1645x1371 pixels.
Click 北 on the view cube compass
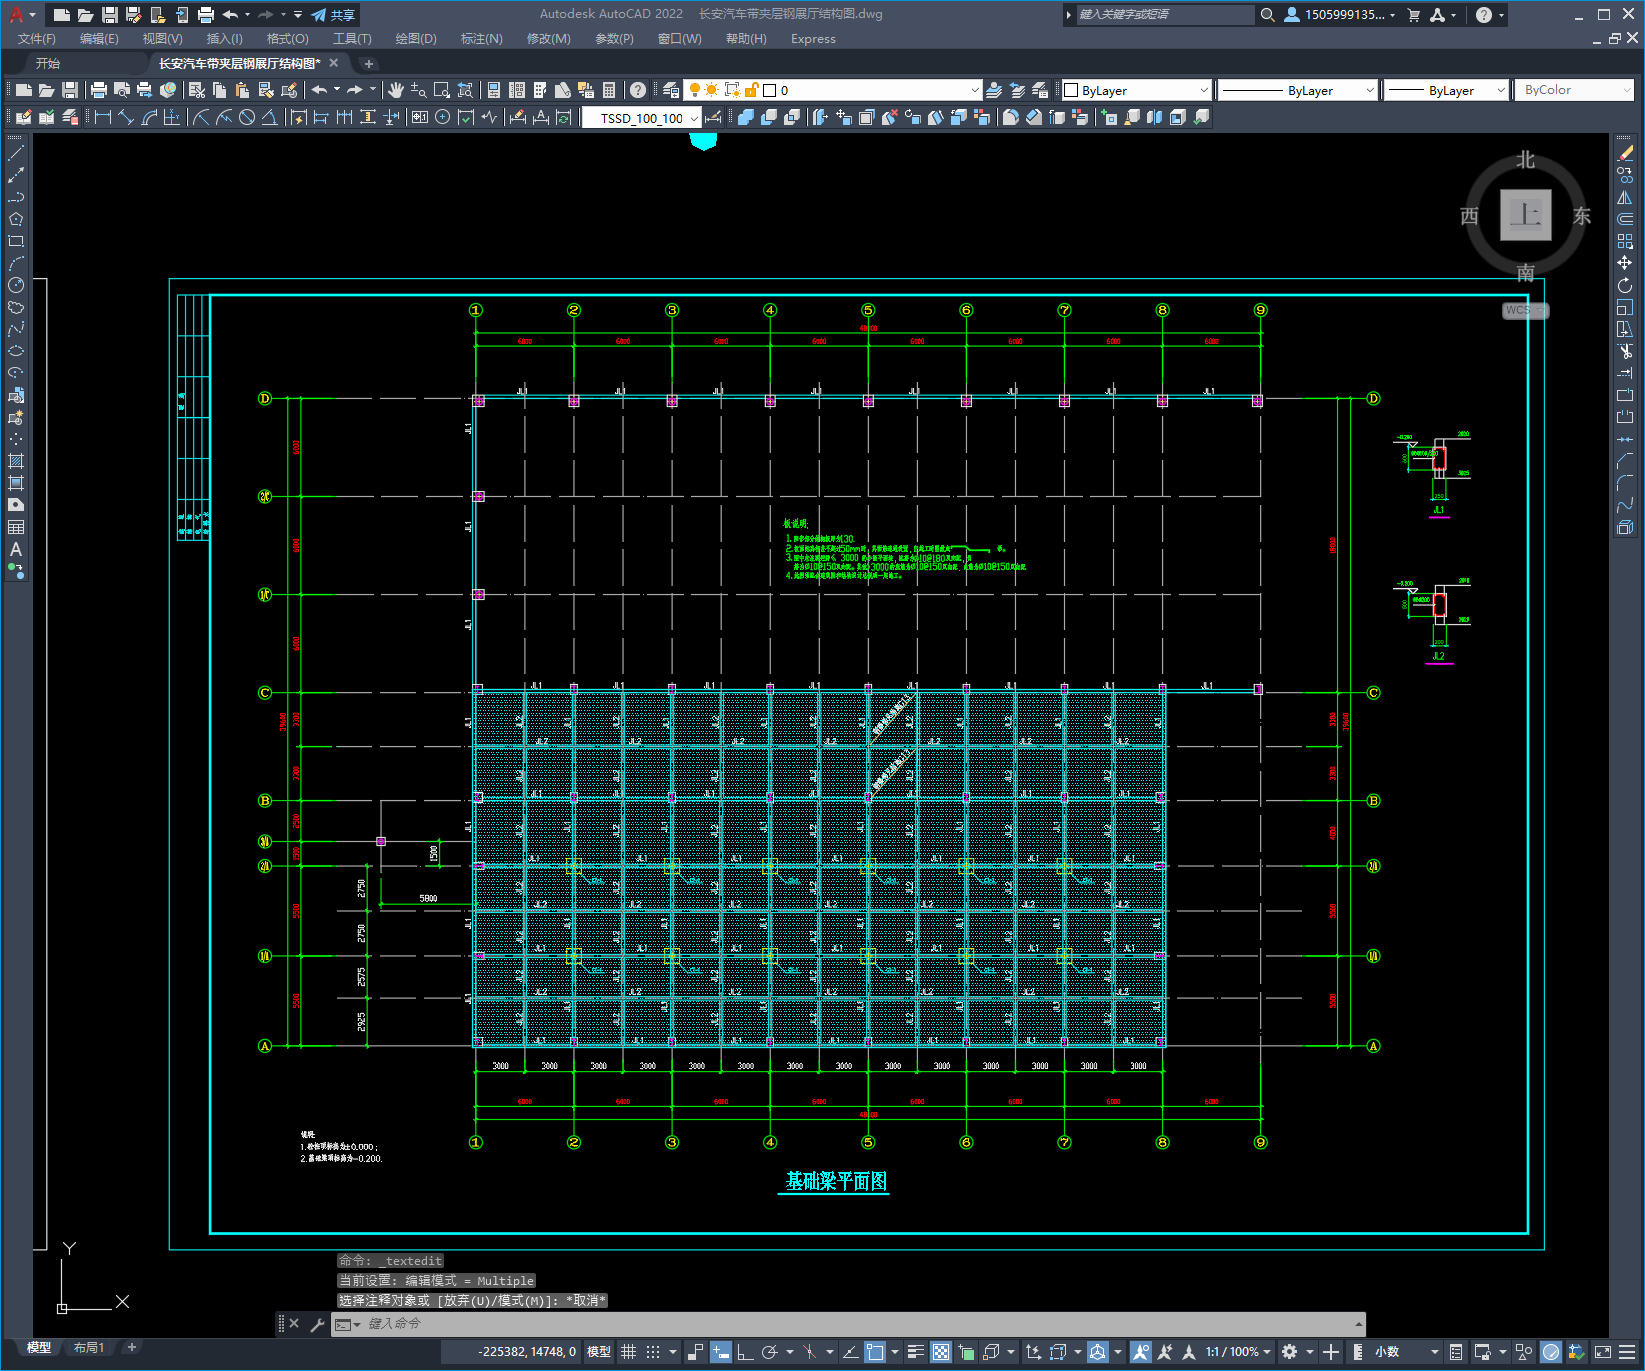(1526, 160)
